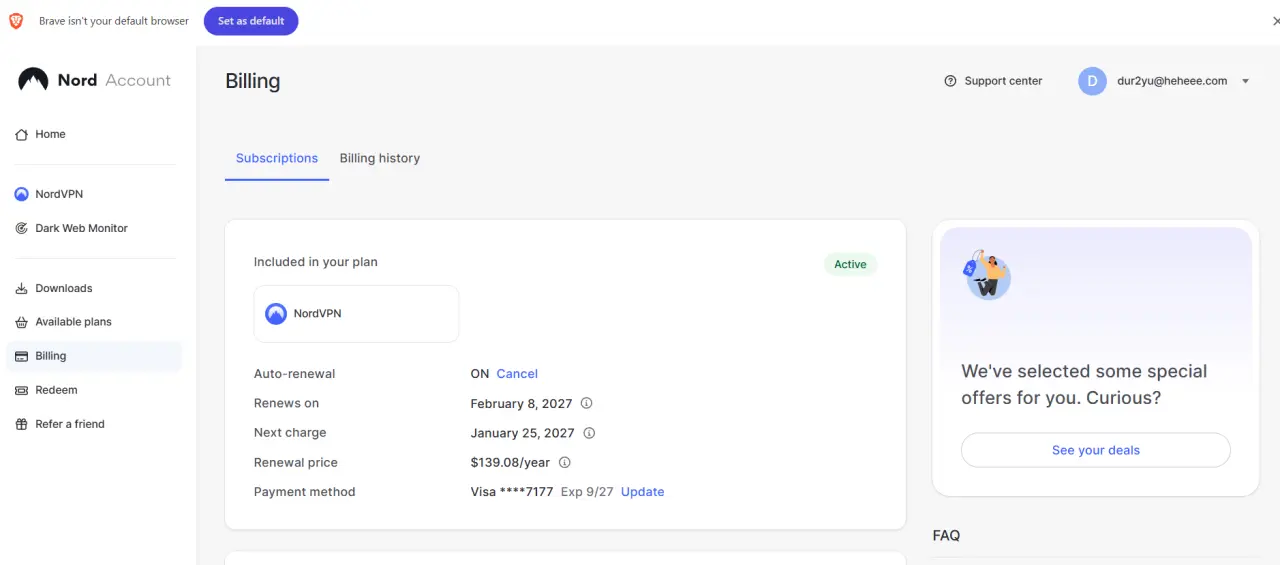Screen dimensions: 1280x565
Task: Click See your deals button
Action: pyautogui.click(x=1096, y=450)
